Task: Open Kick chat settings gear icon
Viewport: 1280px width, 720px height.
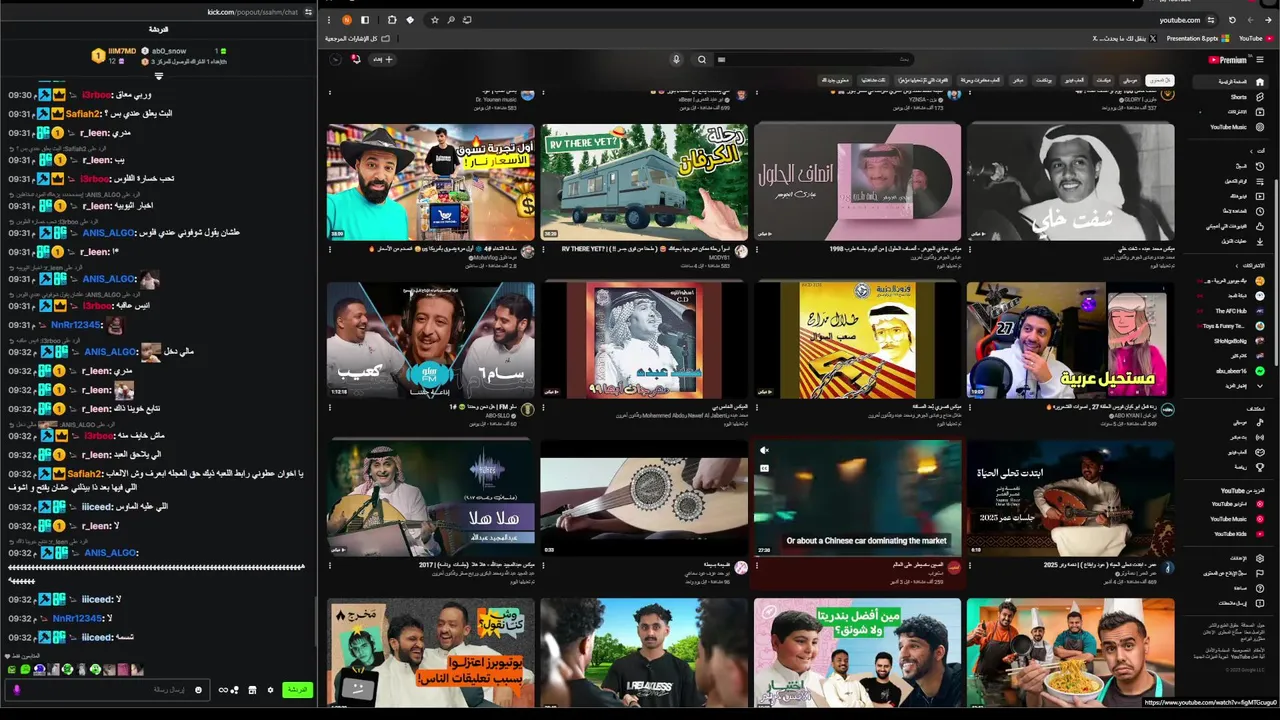Action: 270,690
